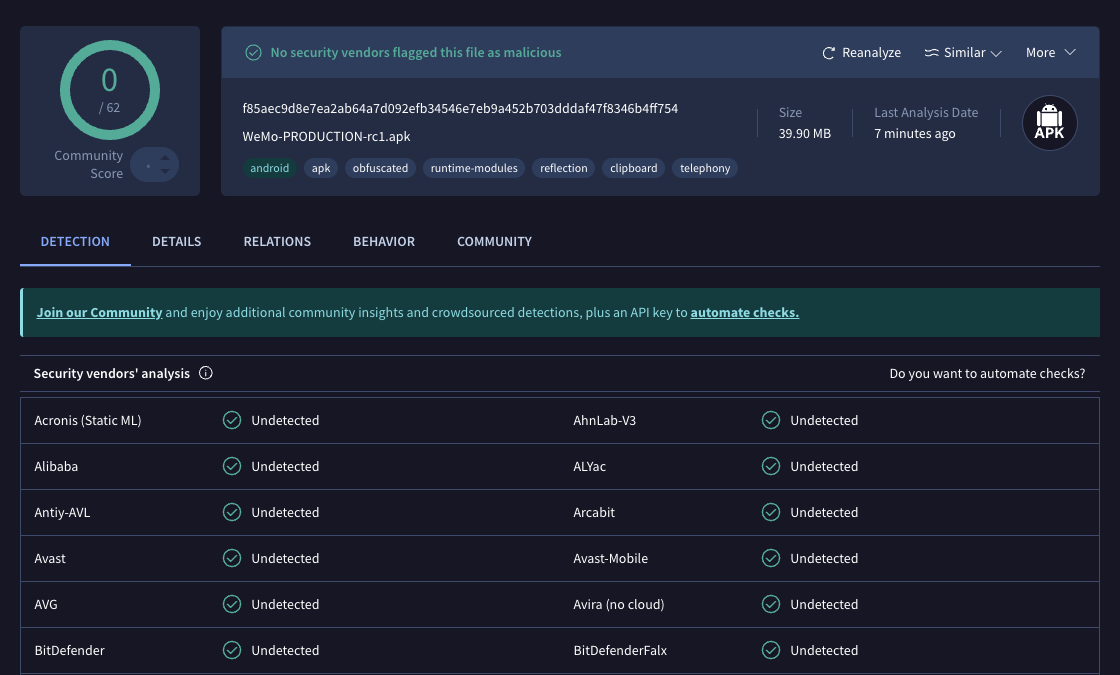The height and width of the screenshot is (675, 1120).
Task: Click the Android APK file type icon
Action: pyautogui.click(x=1049, y=123)
